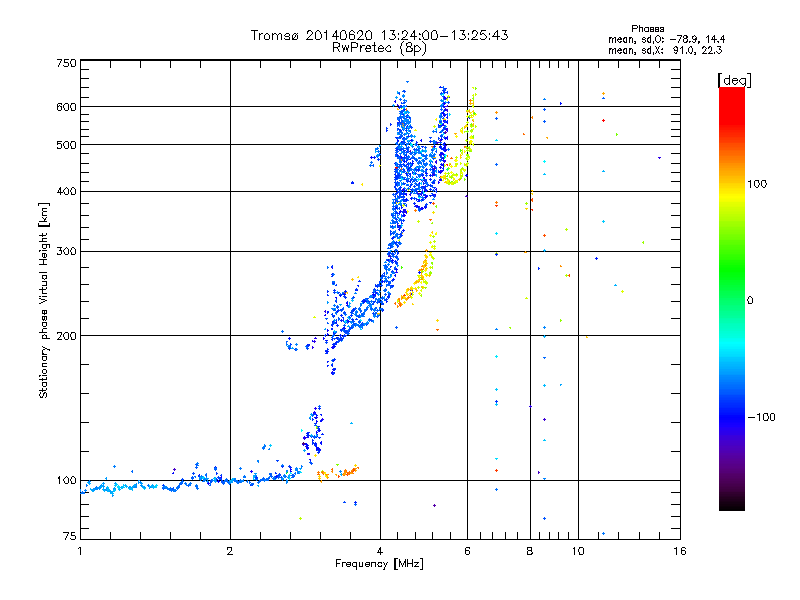Click the 'Phases' header text
800x600 pixels.
[647, 29]
